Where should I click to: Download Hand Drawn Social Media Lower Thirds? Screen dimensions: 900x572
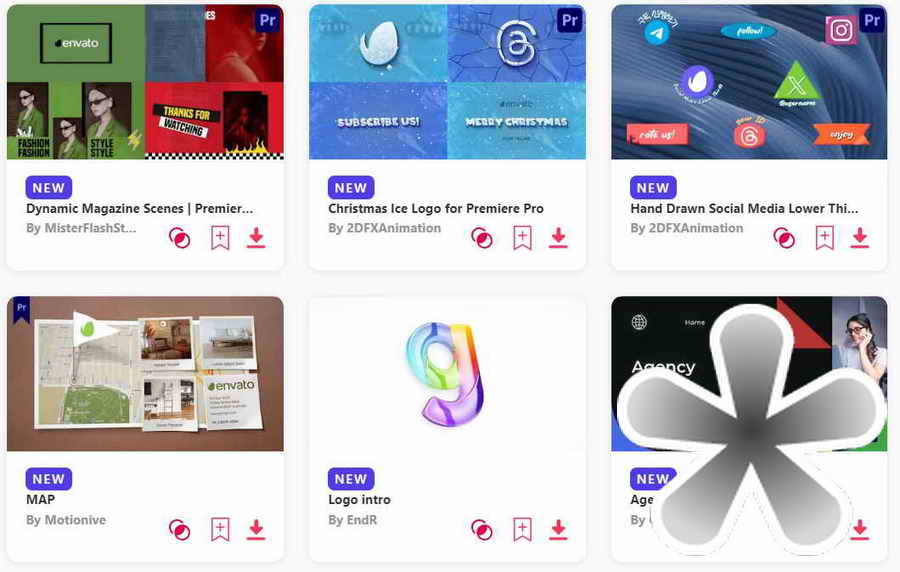(860, 238)
